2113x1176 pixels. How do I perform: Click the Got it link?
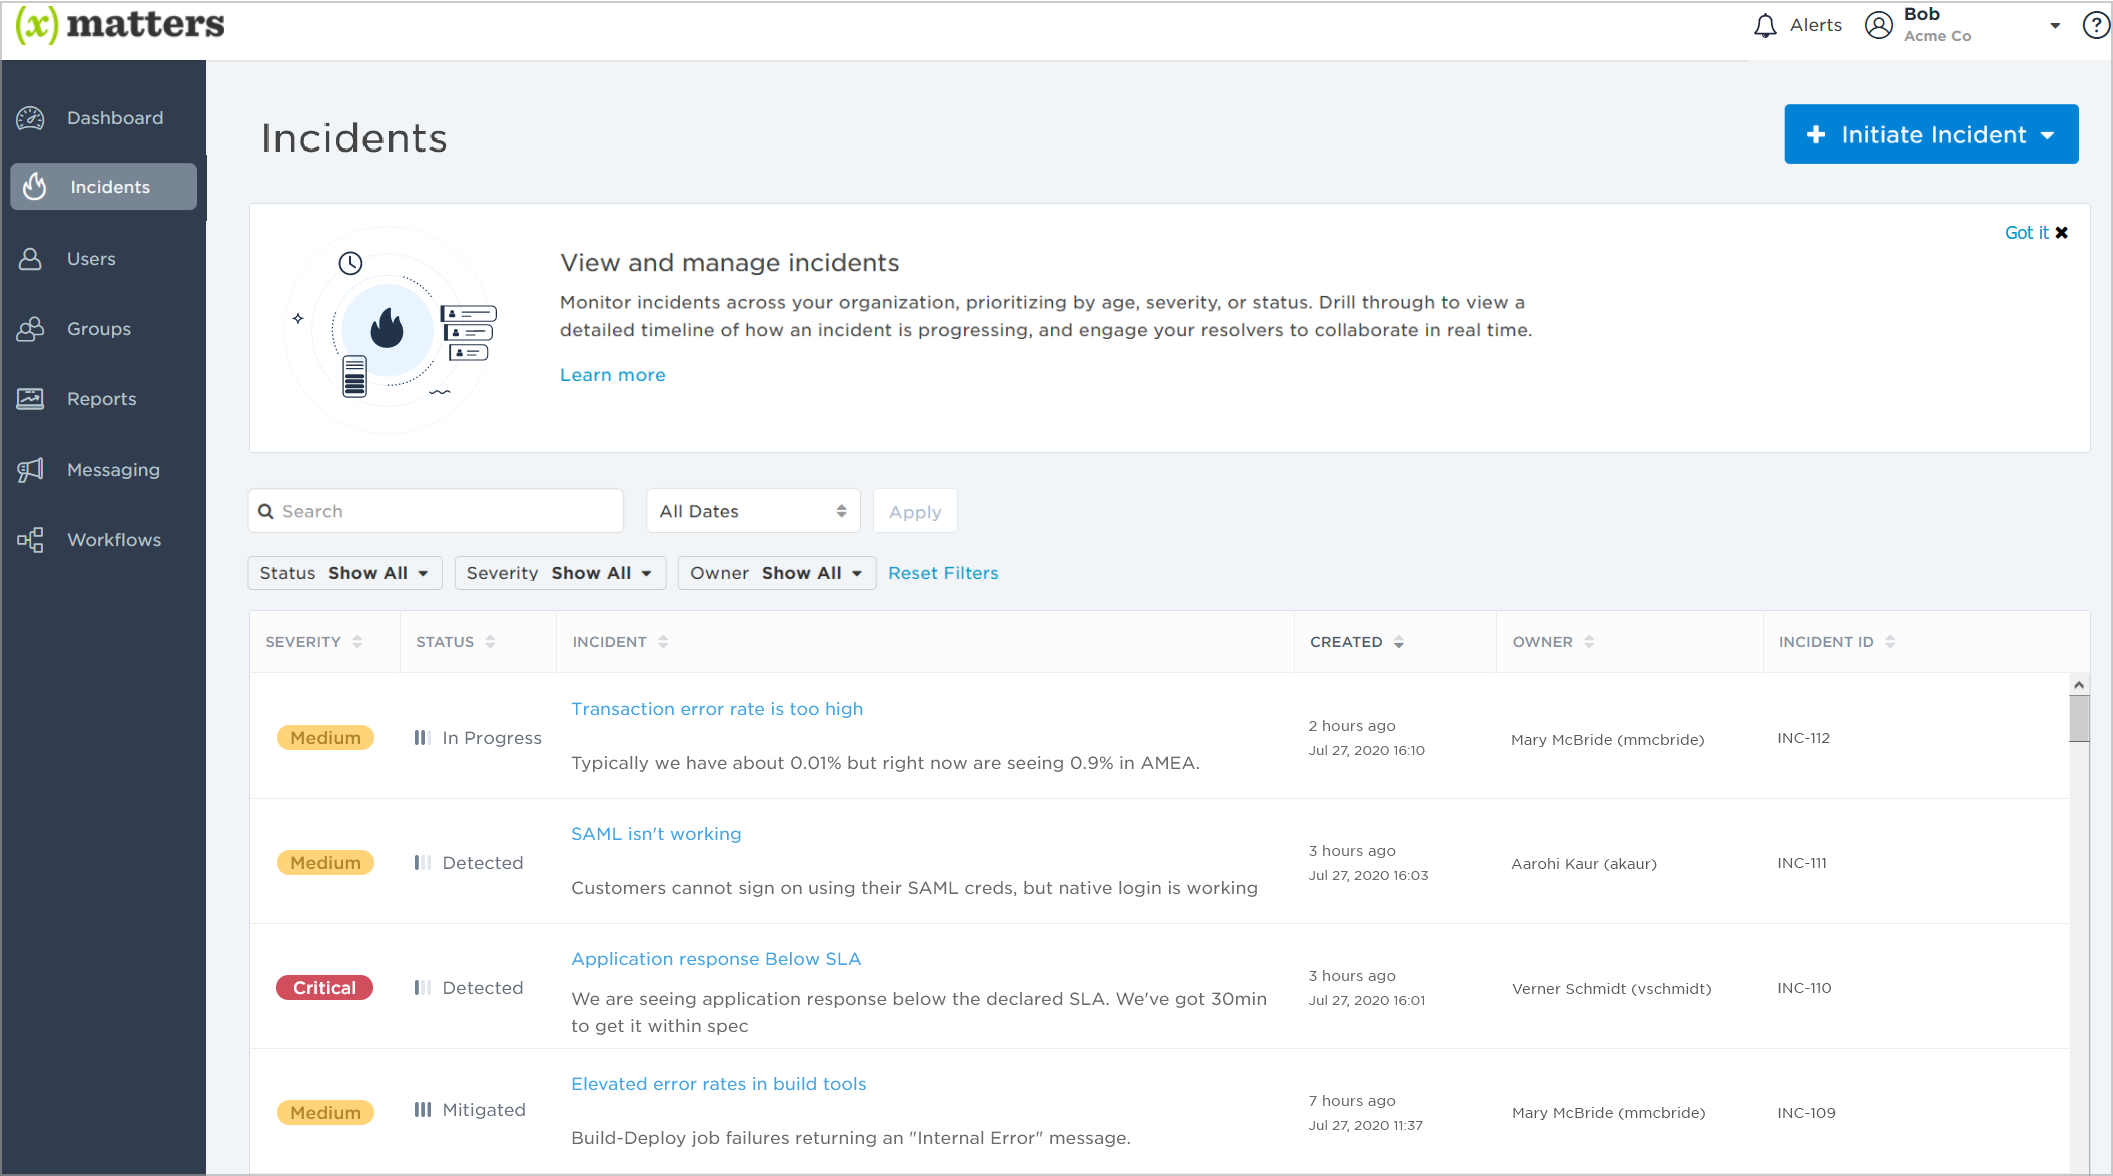2026,233
